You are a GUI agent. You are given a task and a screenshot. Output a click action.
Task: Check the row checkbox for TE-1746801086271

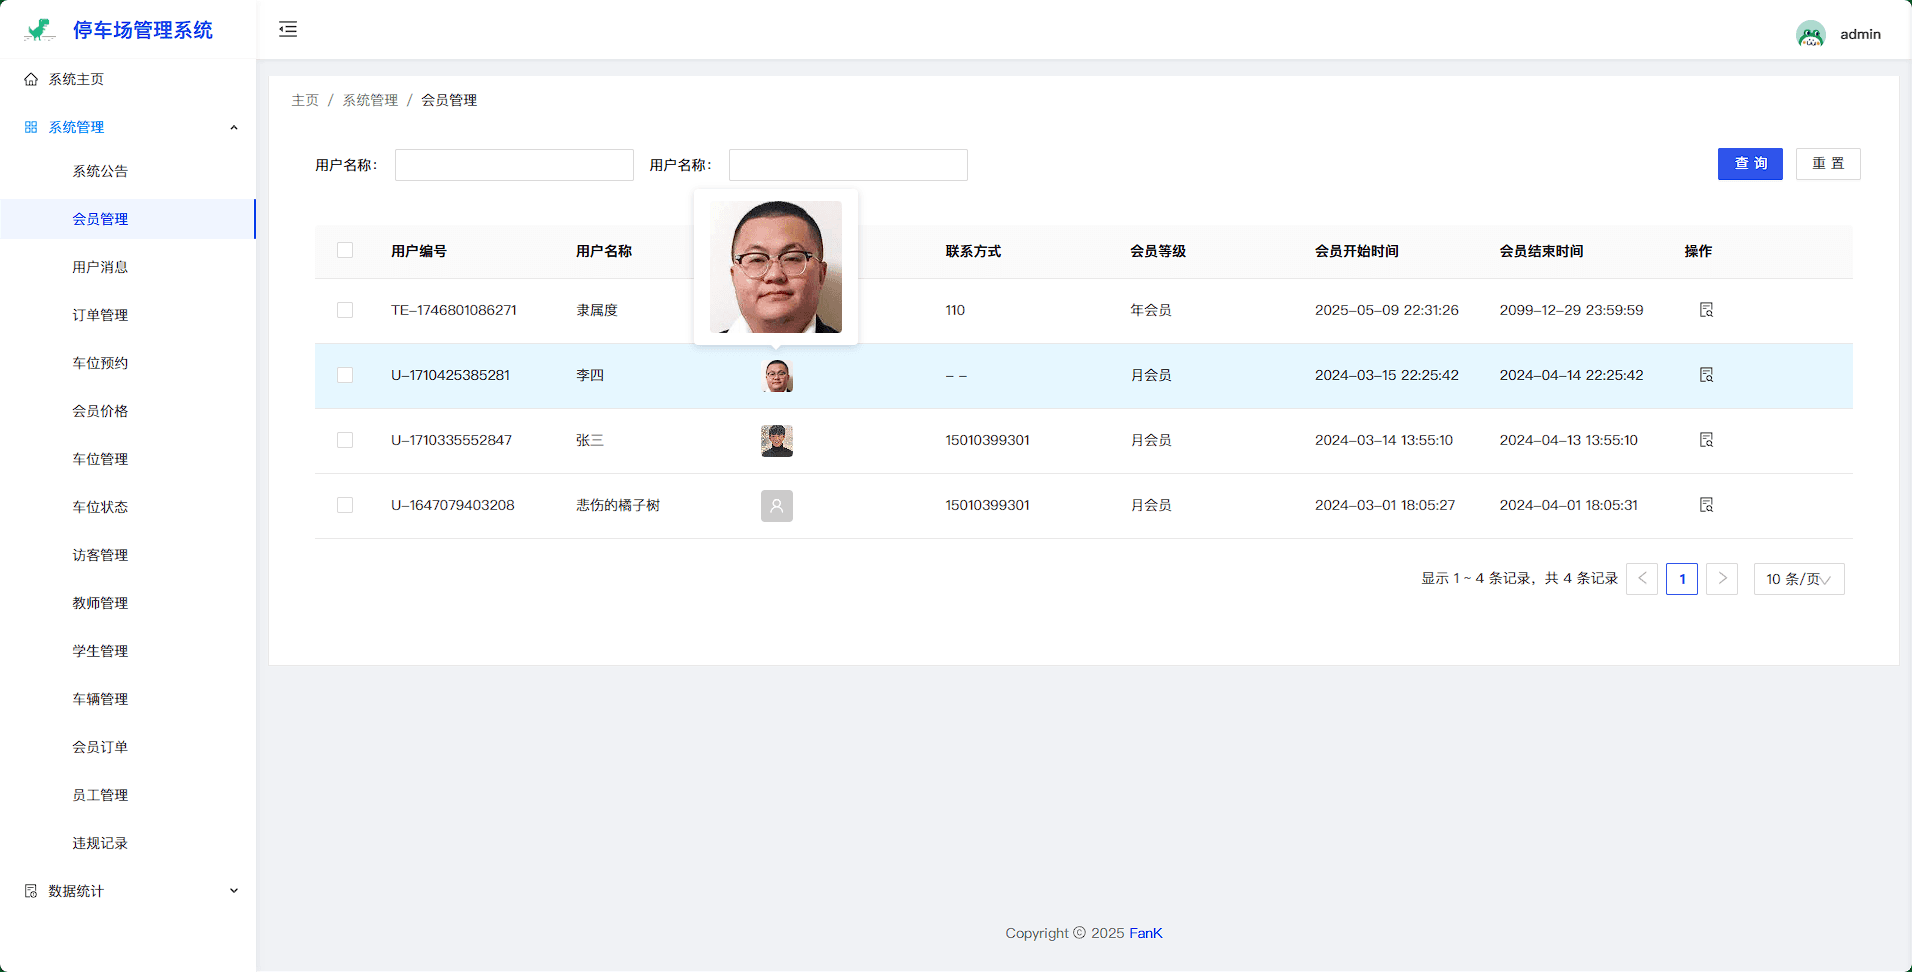(x=345, y=310)
